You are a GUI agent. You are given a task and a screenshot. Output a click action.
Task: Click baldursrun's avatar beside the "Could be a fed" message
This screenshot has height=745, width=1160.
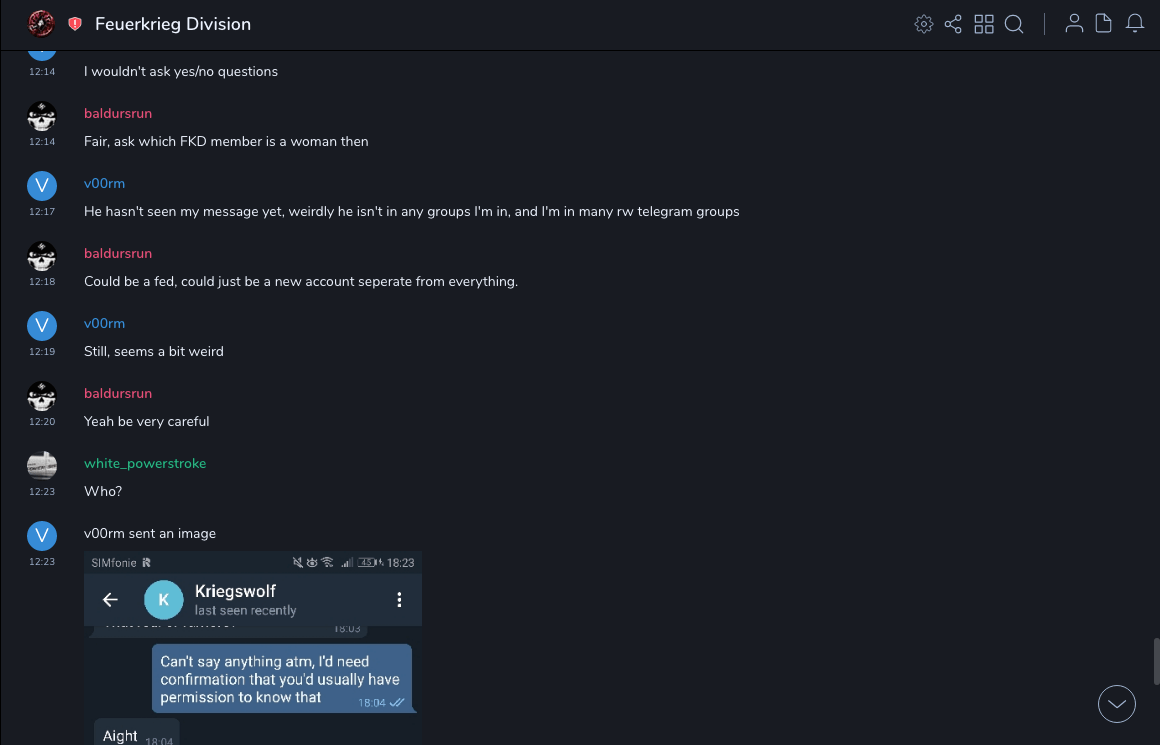pos(41,256)
